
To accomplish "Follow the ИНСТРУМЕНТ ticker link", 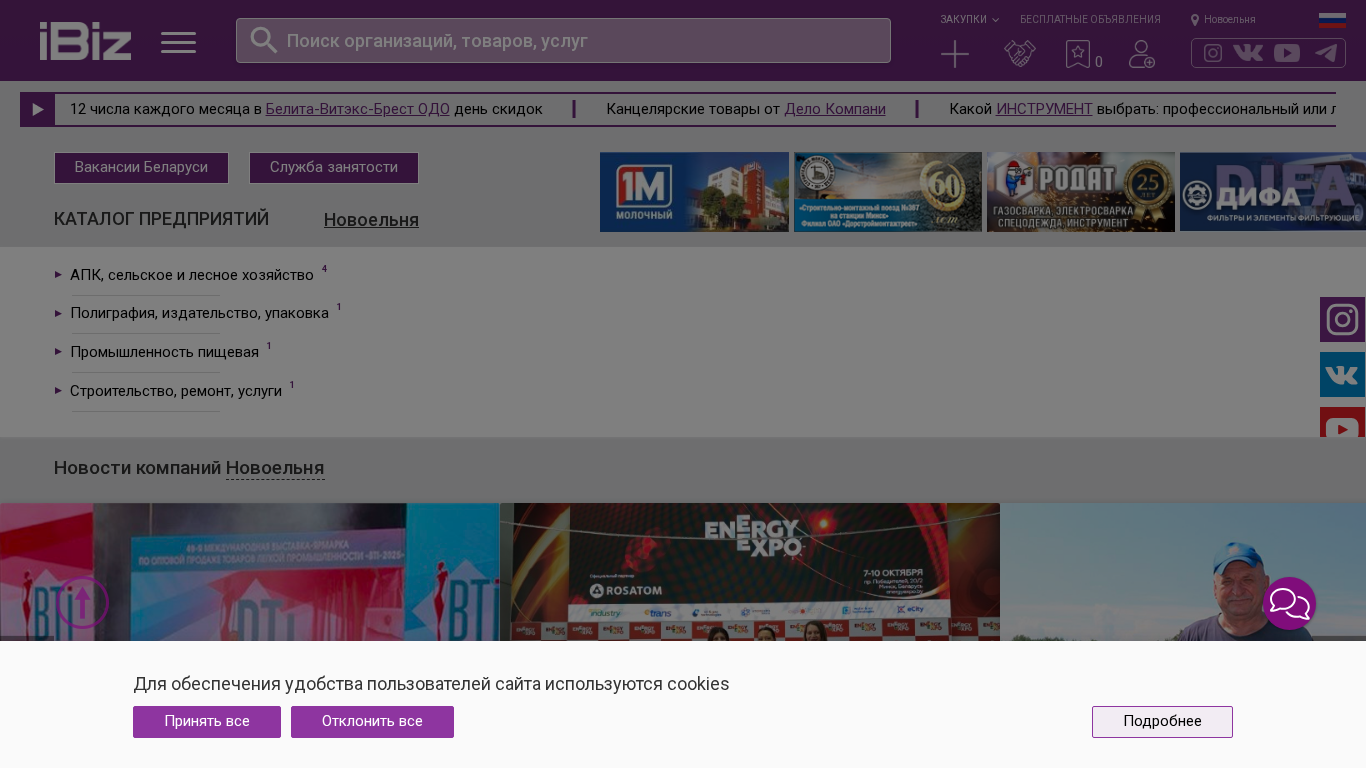I will click(1044, 109).
